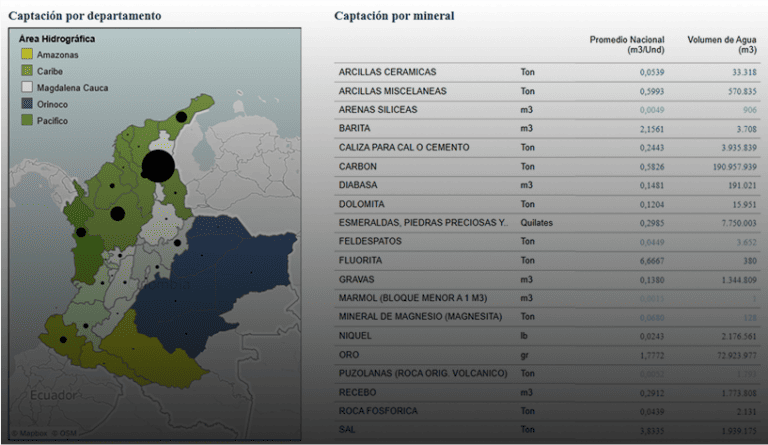Click the 190.957.939 water volume value
The width and height of the screenshot is (768, 445).
[725, 166]
